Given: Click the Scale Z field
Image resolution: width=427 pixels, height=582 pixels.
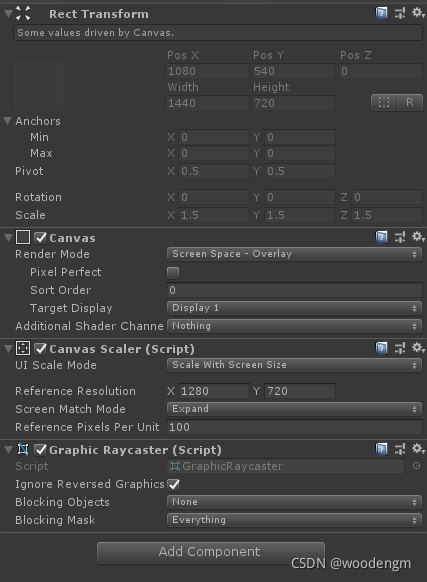Looking at the screenshot, I should (x=387, y=215).
